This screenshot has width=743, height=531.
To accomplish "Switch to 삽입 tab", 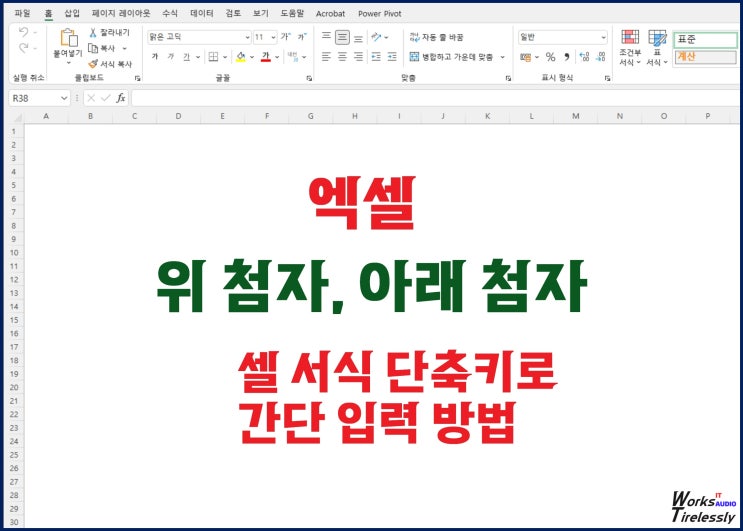I will (72, 13).
